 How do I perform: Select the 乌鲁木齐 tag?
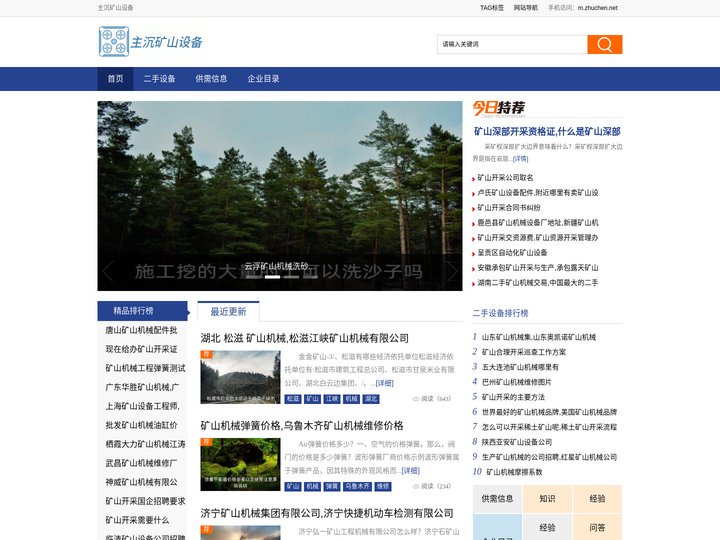357,486
